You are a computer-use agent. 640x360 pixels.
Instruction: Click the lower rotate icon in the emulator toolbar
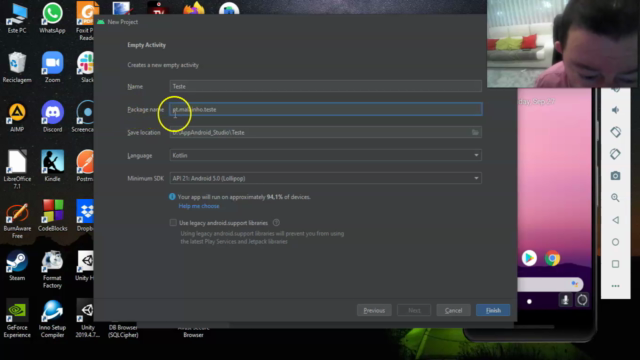(x=616, y=154)
